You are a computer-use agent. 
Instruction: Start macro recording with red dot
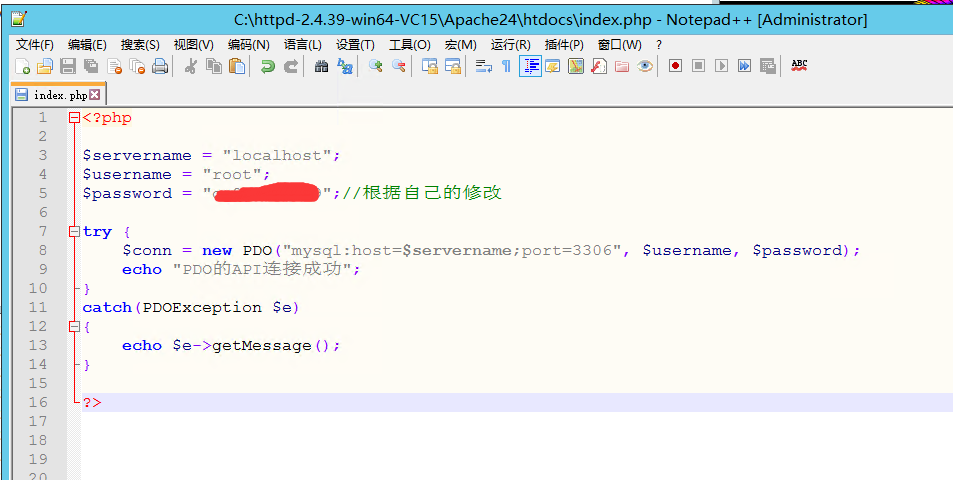pyautogui.click(x=675, y=66)
